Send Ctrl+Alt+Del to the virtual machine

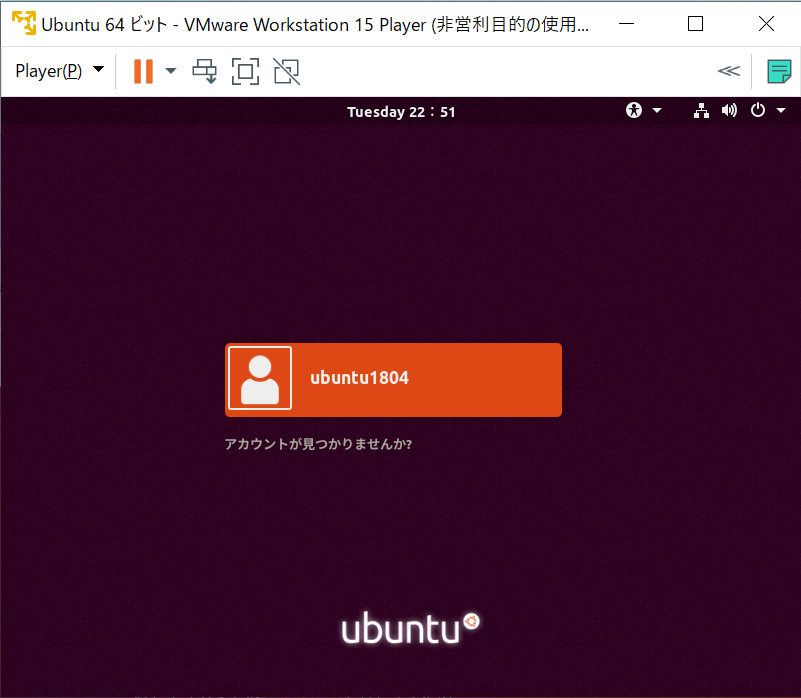click(204, 71)
